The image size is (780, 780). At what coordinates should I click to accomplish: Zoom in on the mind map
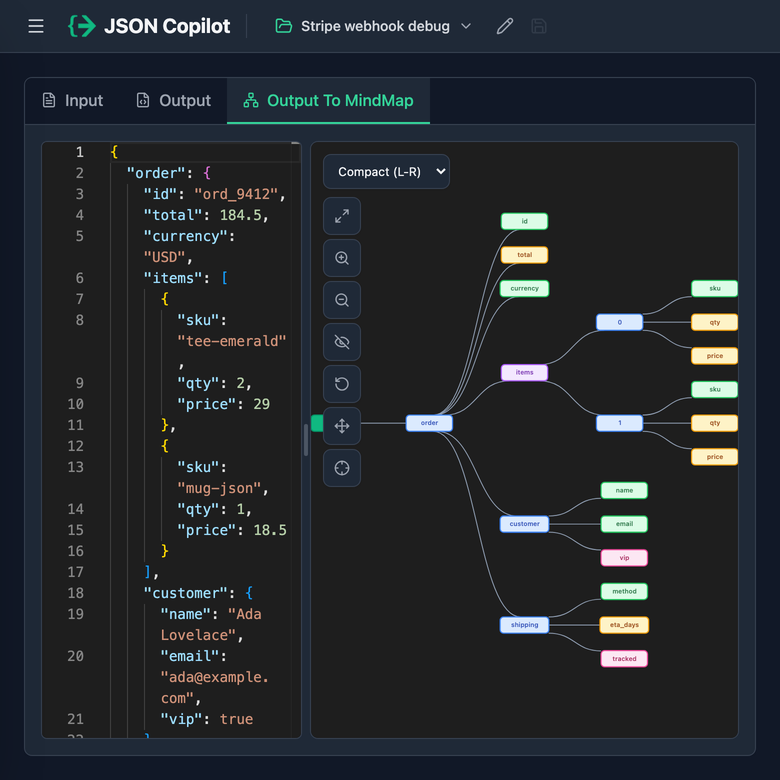(x=342, y=258)
